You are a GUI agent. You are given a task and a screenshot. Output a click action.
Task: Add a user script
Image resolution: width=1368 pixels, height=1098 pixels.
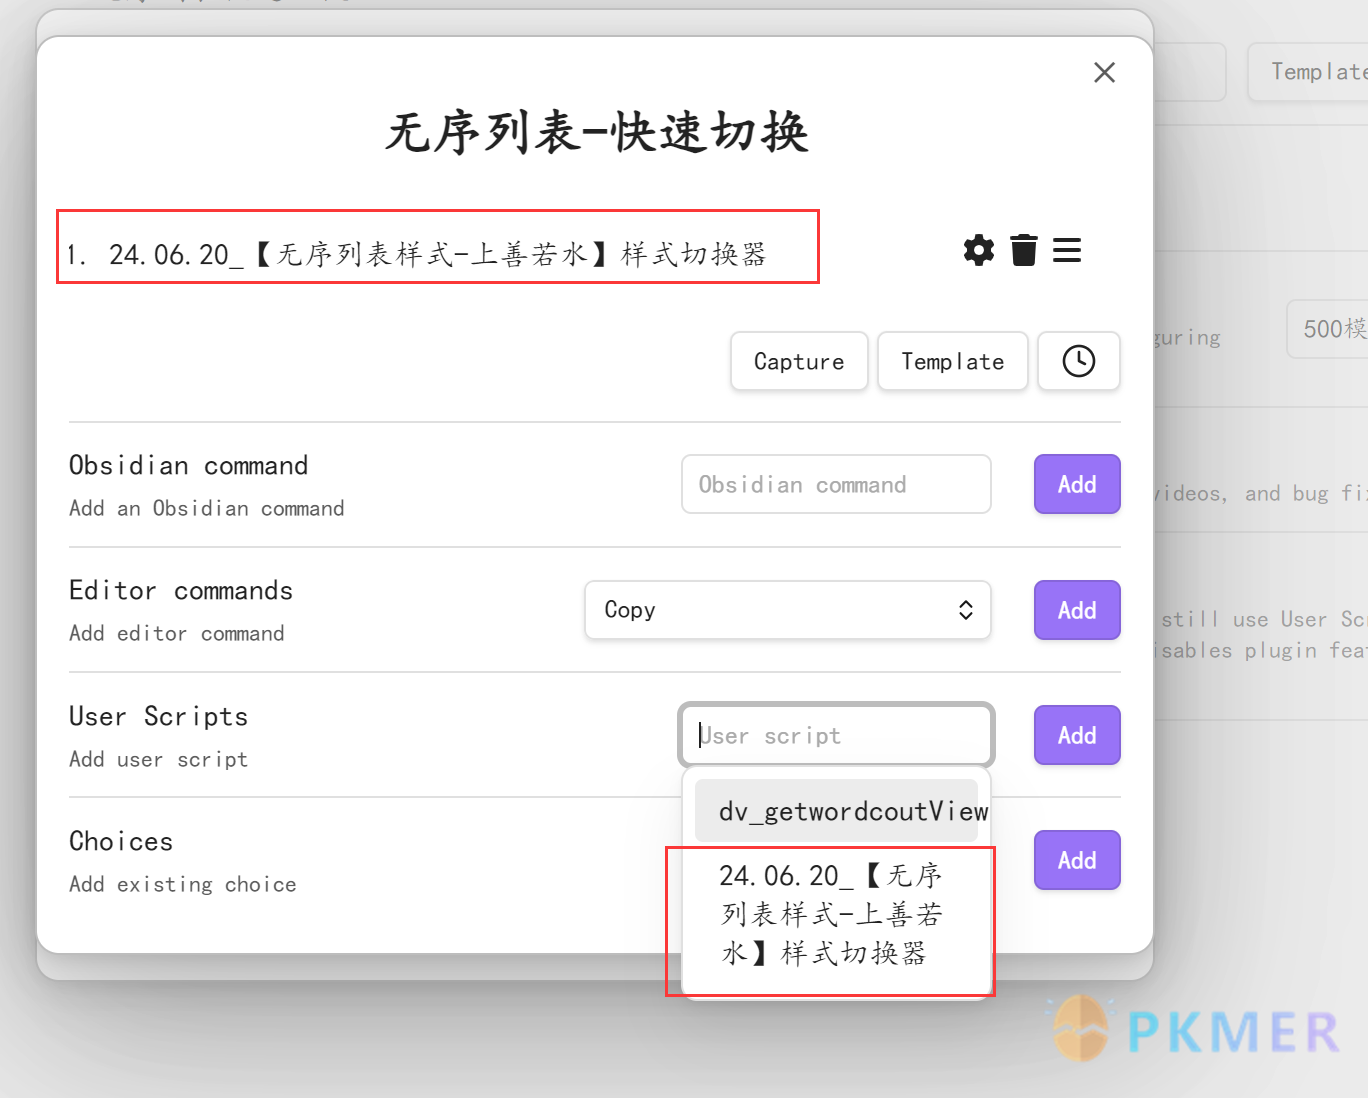click(x=1076, y=735)
